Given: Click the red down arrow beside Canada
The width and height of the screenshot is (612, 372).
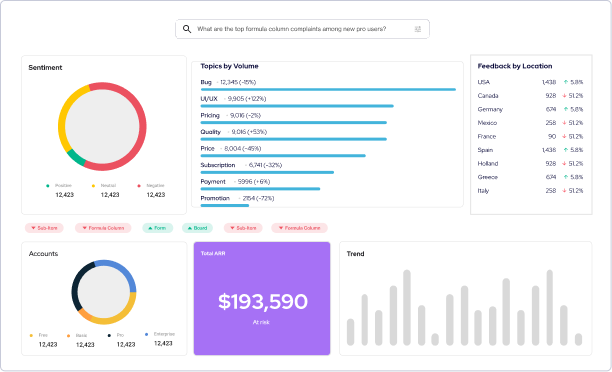Looking at the screenshot, I should pyautogui.click(x=564, y=96).
